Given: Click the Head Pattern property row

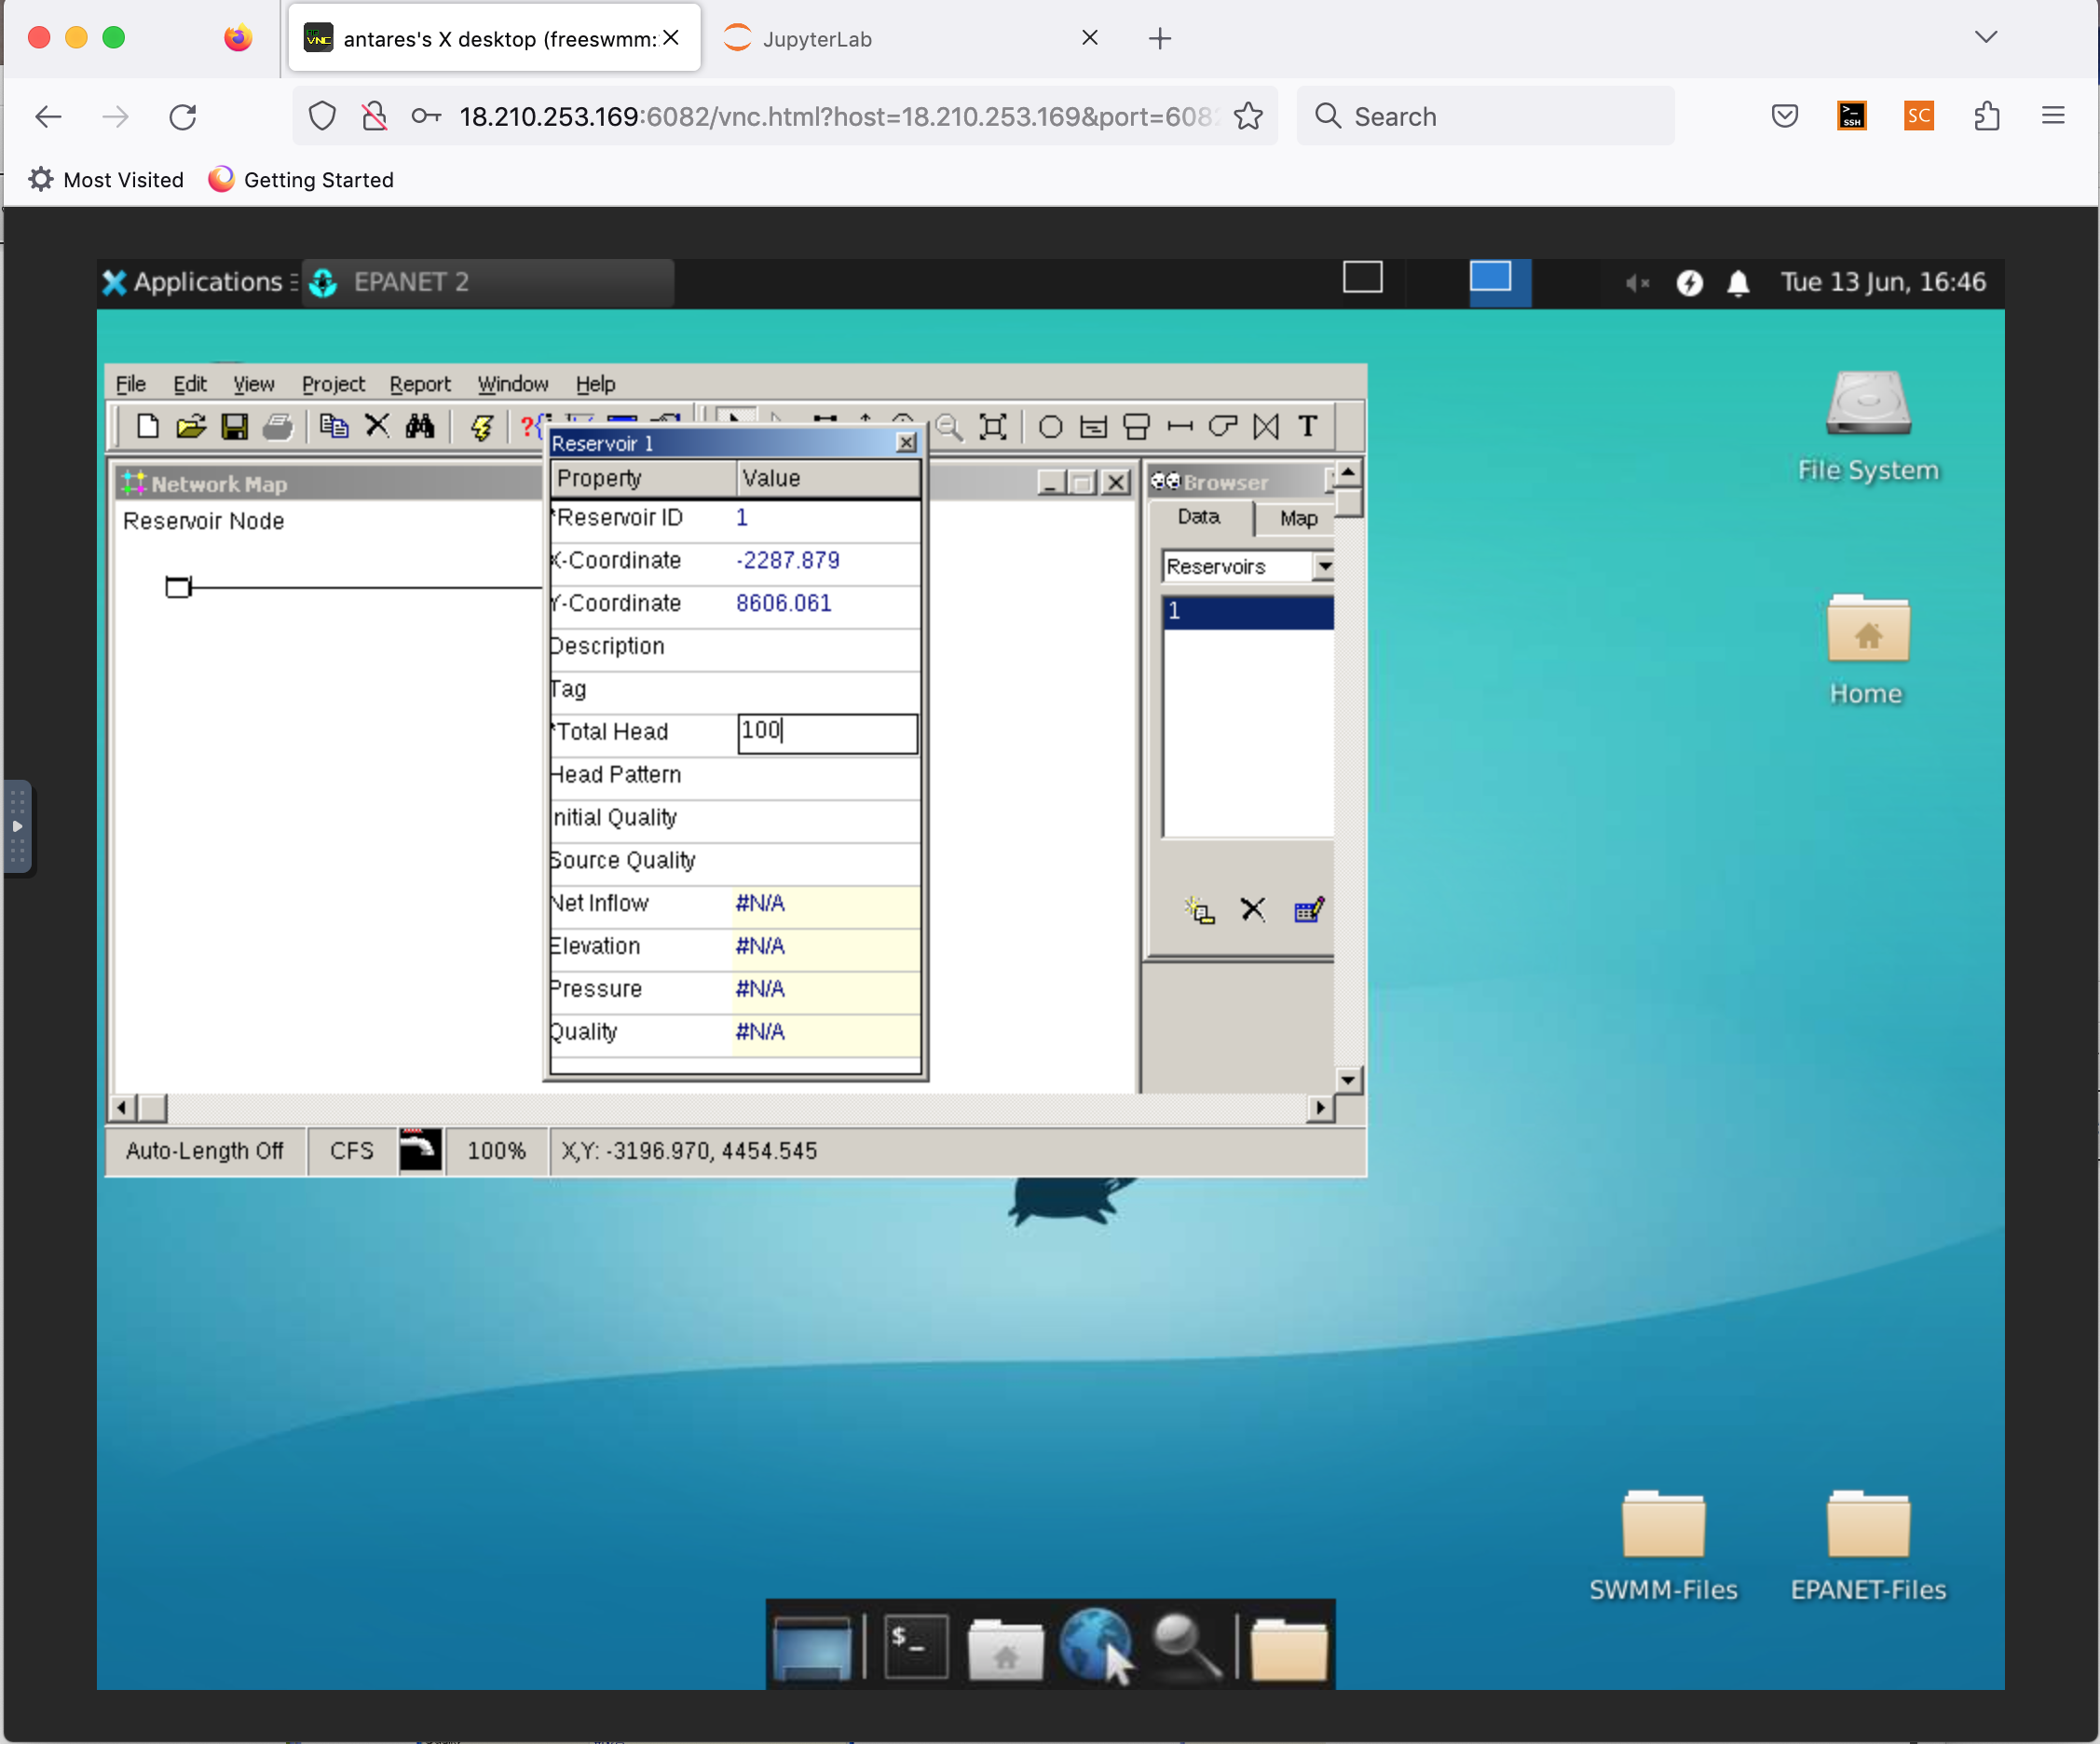Looking at the screenshot, I should (735, 775).
